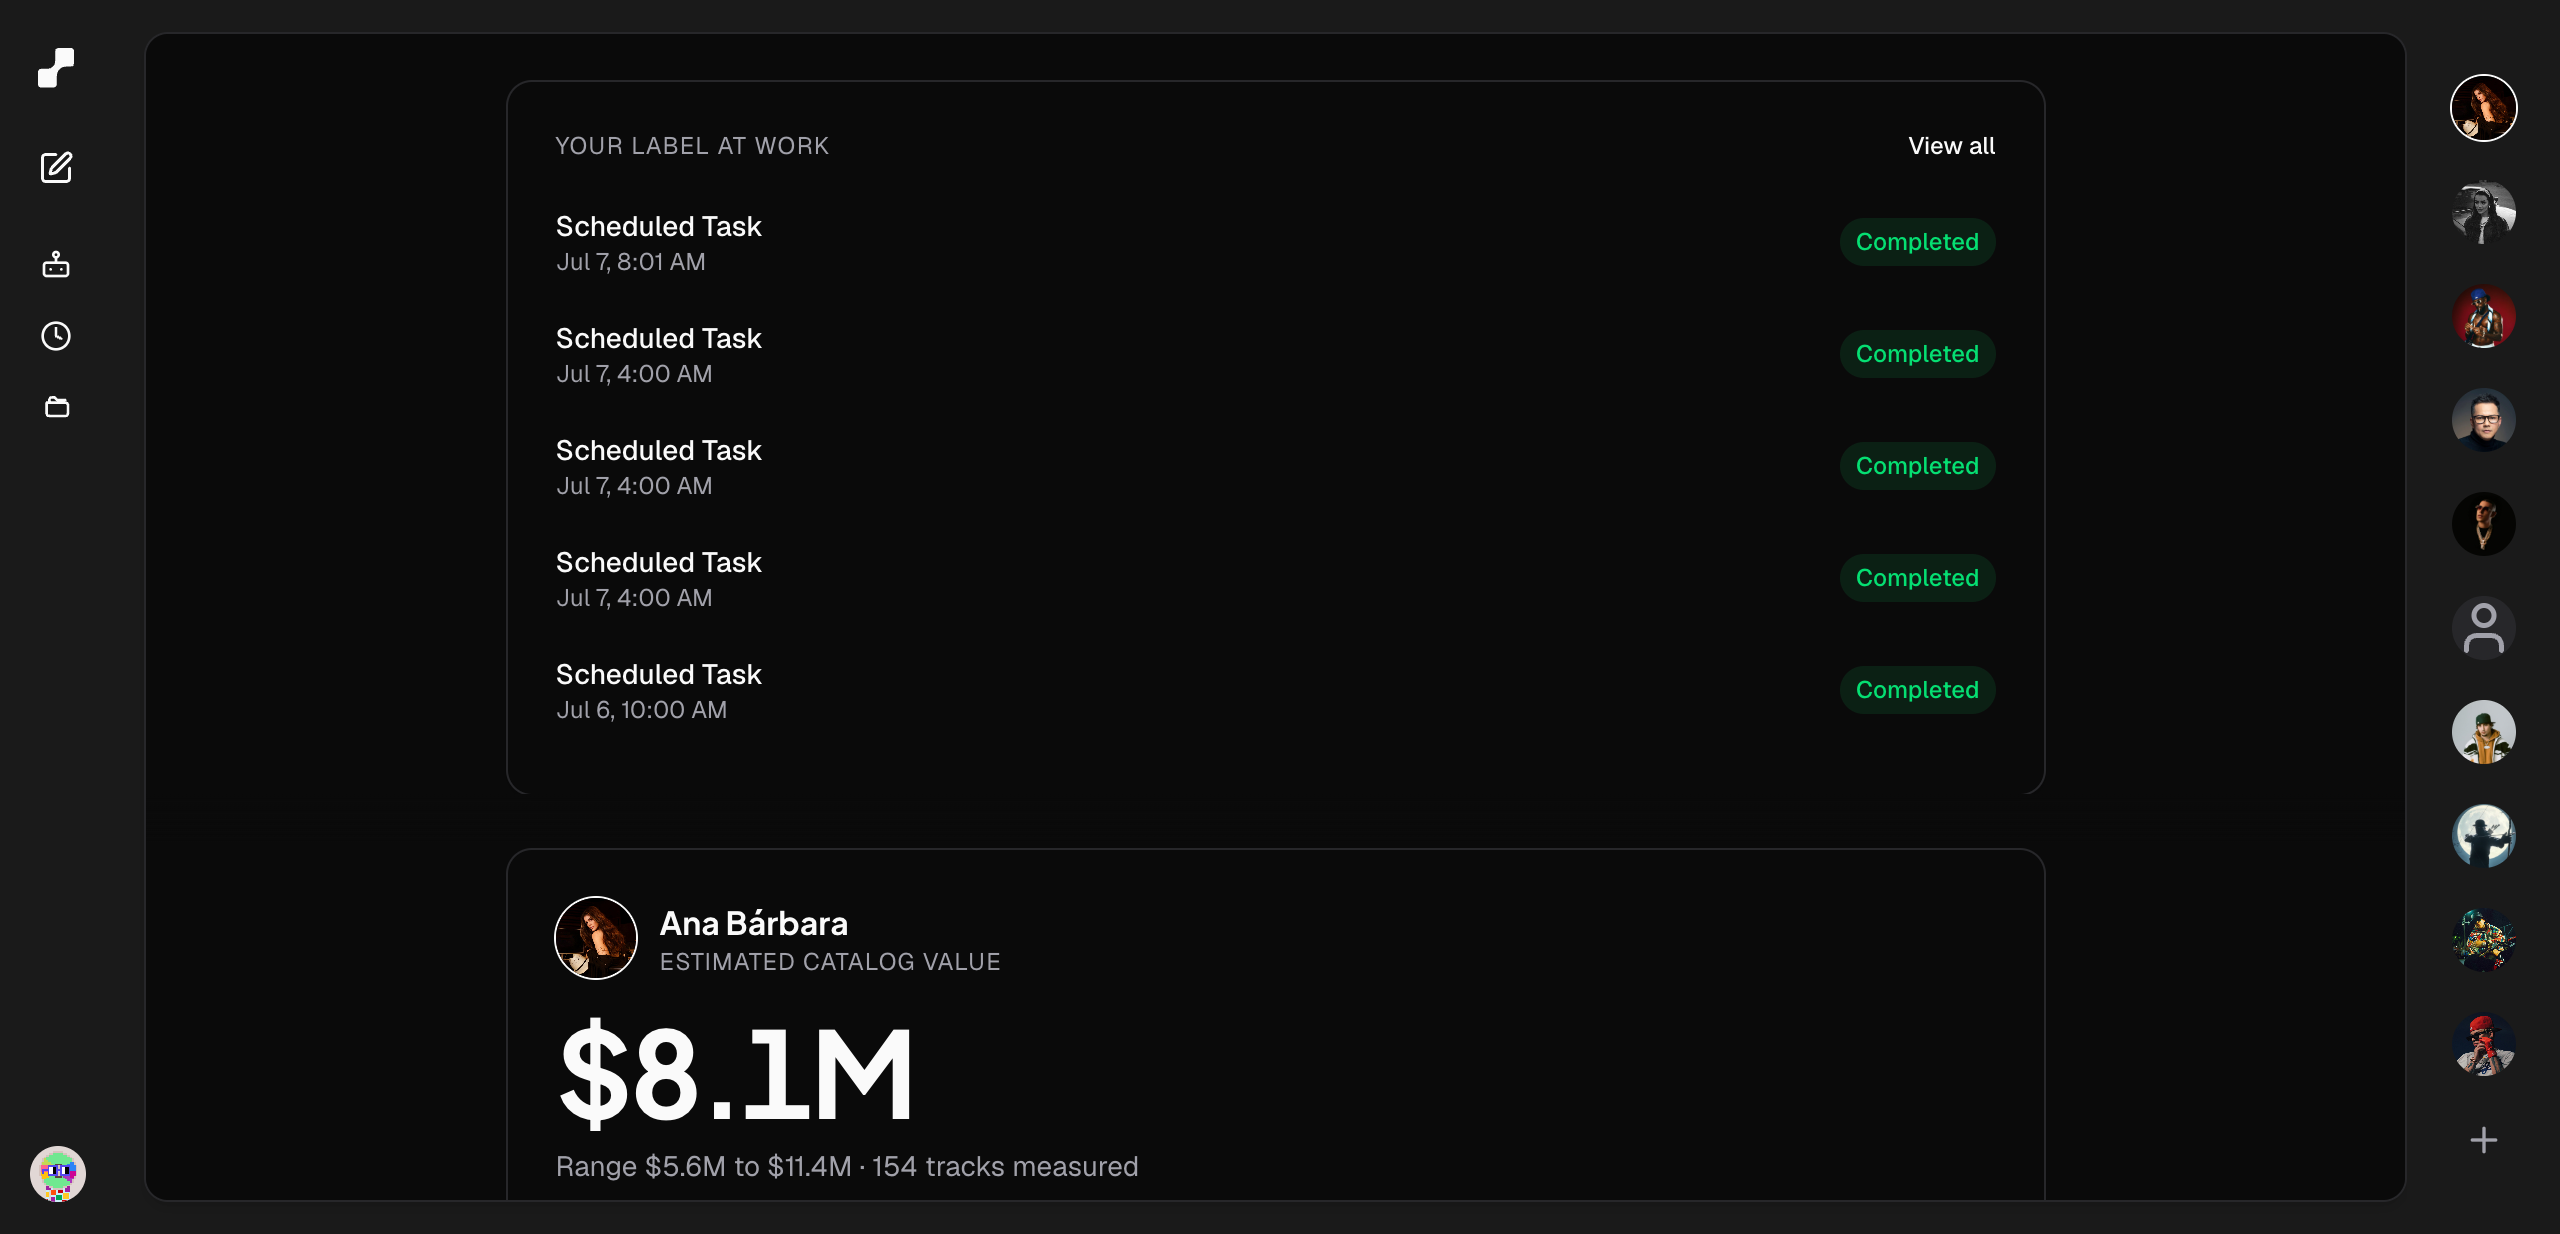Select the artist avatar wearing a beanie
This screenshot has width=2560, height=1234.
click(x=2483, y=732)
